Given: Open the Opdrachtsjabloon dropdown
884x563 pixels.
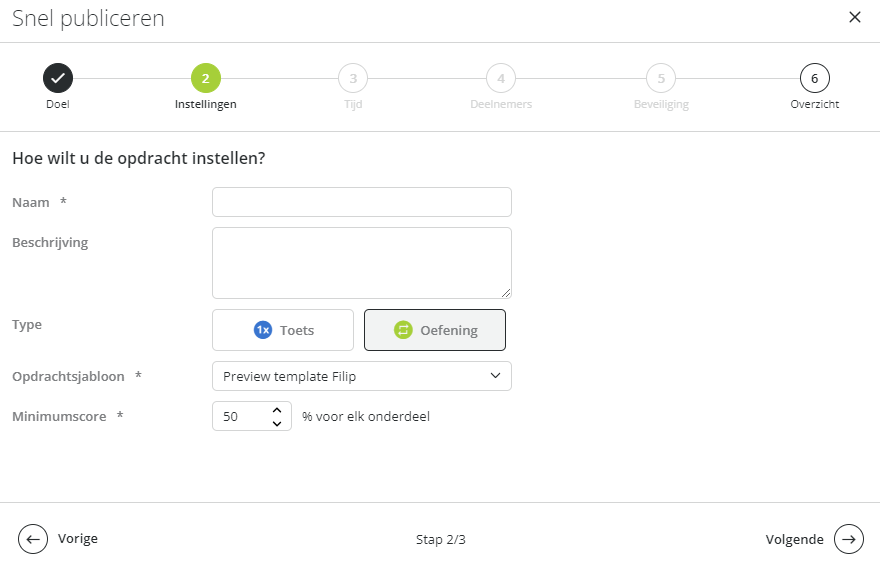Looking at the screenshot, I should (x=362, y=376).
